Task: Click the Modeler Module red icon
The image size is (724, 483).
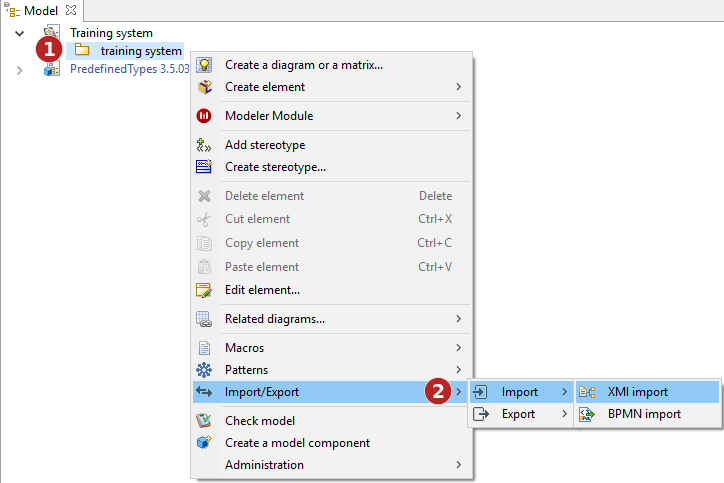Action: [204, 116]
